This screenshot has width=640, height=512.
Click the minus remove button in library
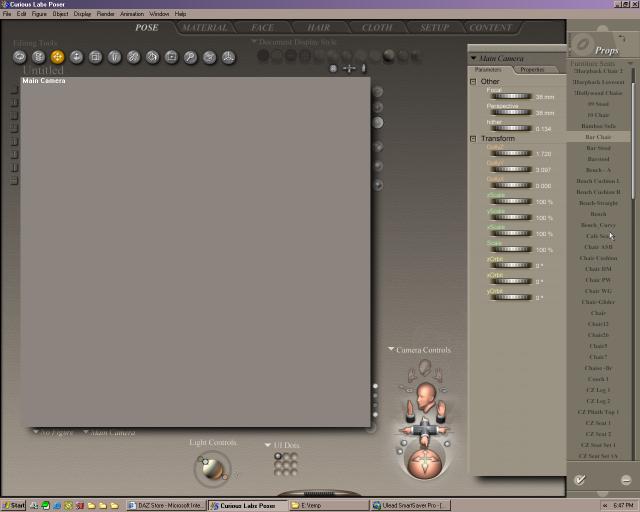(626, 480)
